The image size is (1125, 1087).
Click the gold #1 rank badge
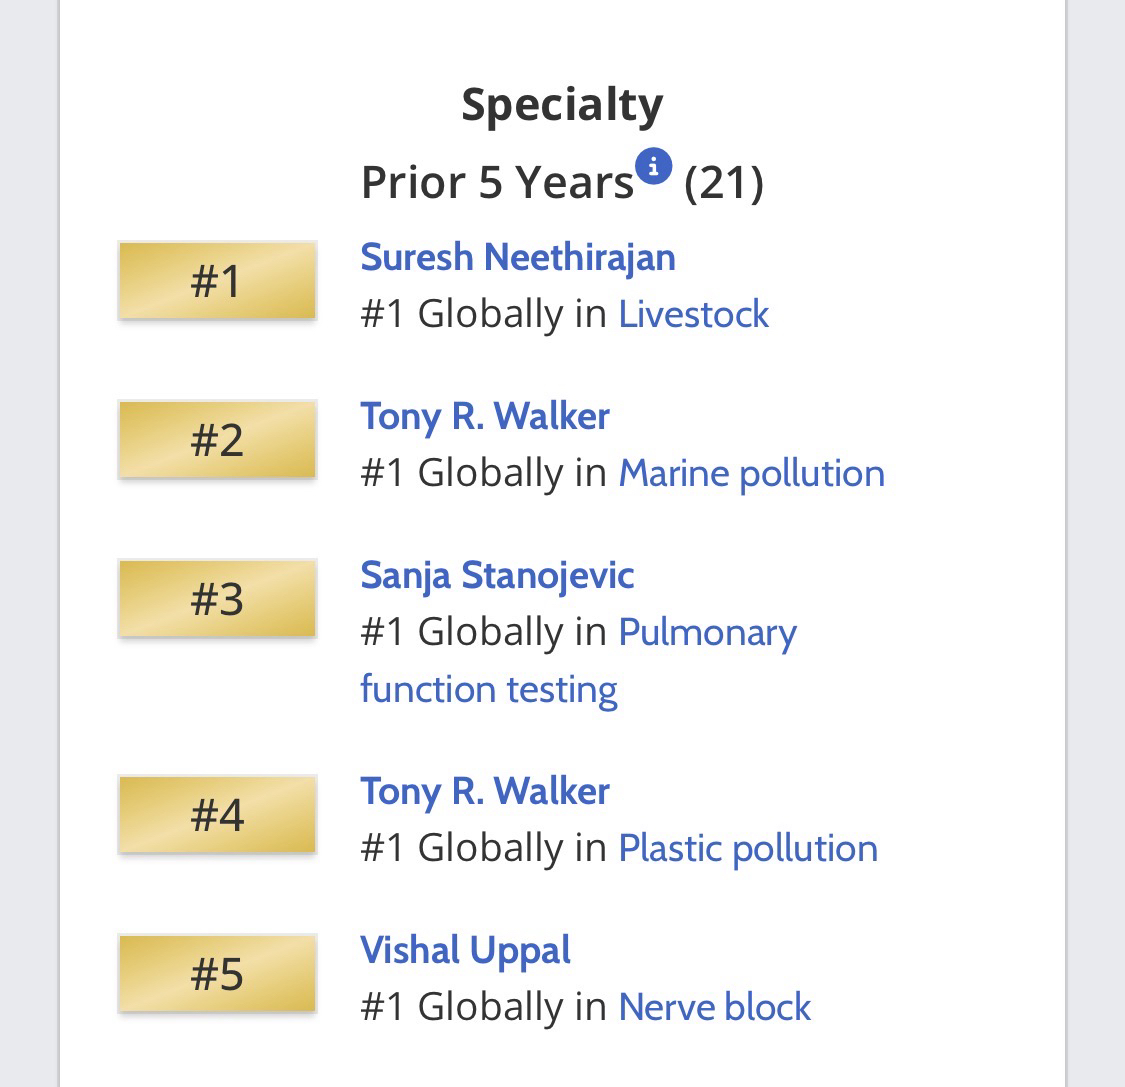tap(217, 281)
